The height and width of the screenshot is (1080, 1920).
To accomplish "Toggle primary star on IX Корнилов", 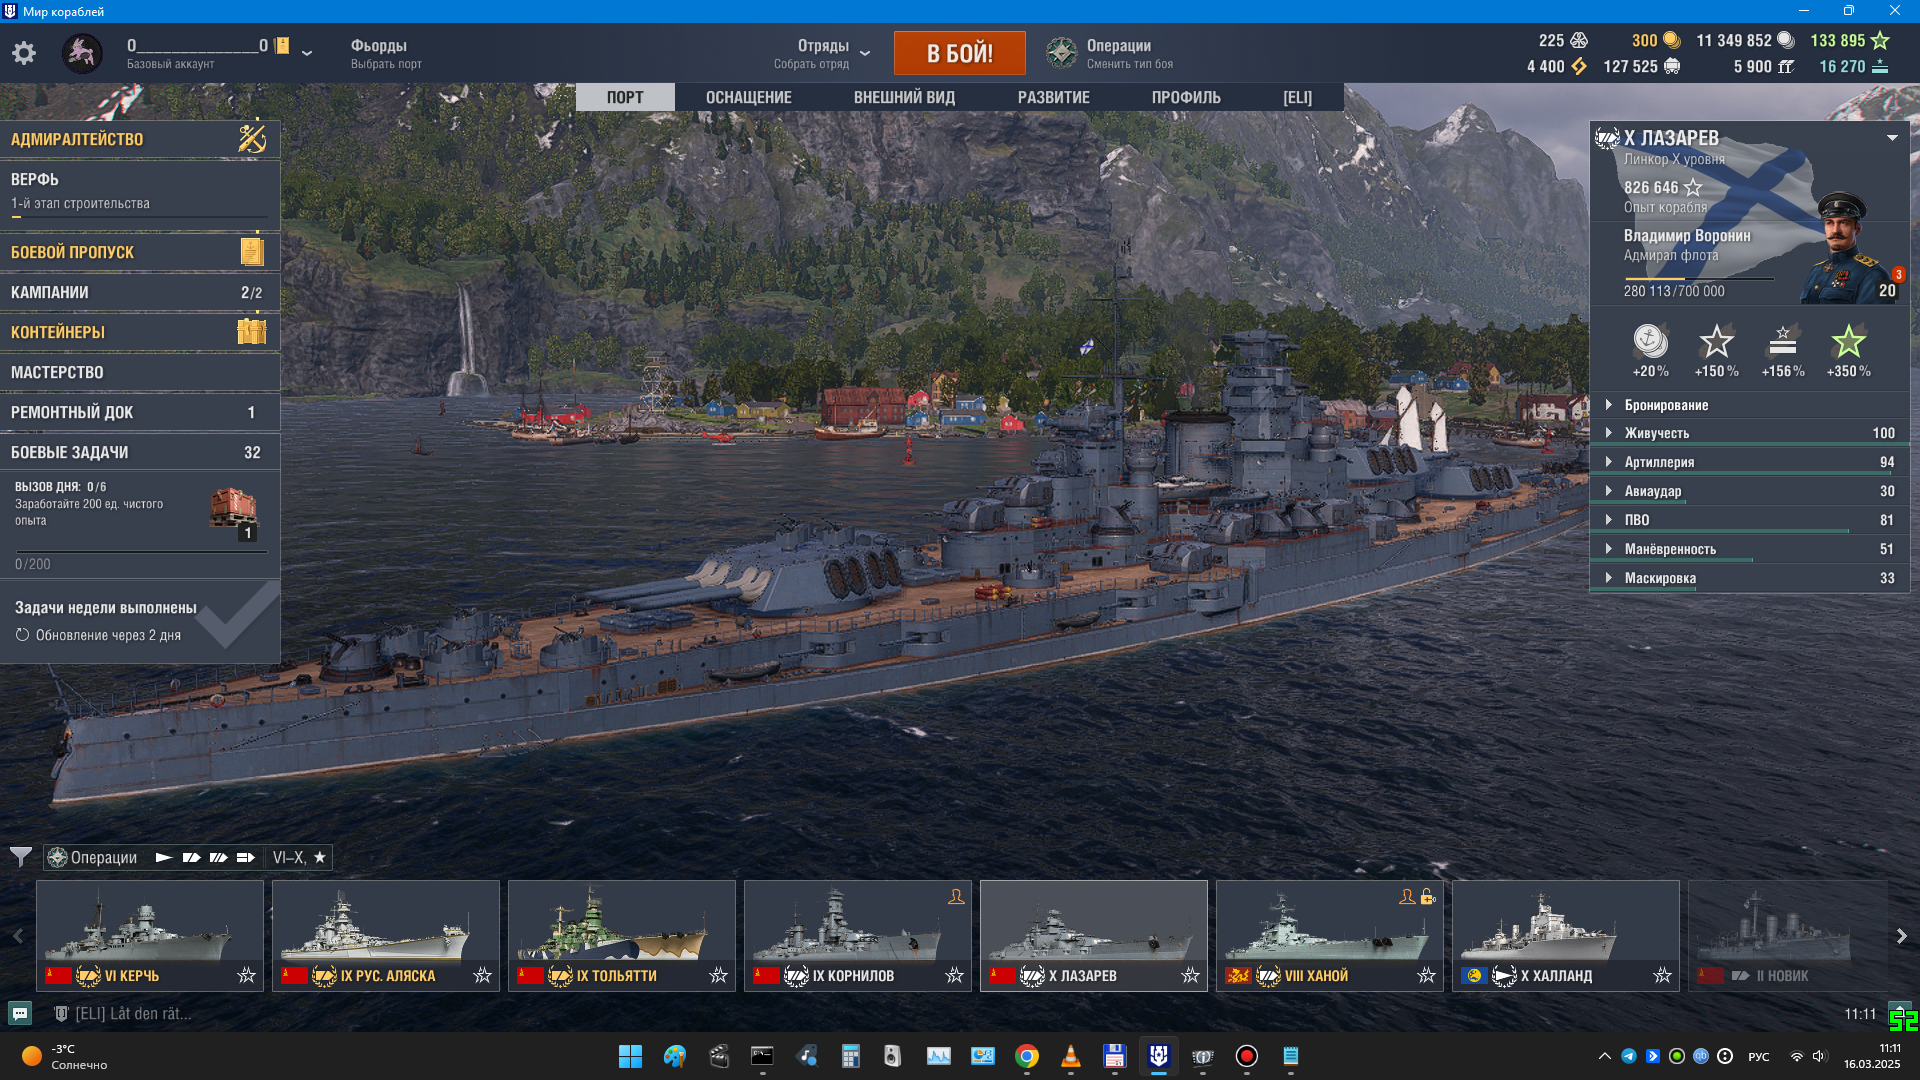I will click(x=955, y=975).
